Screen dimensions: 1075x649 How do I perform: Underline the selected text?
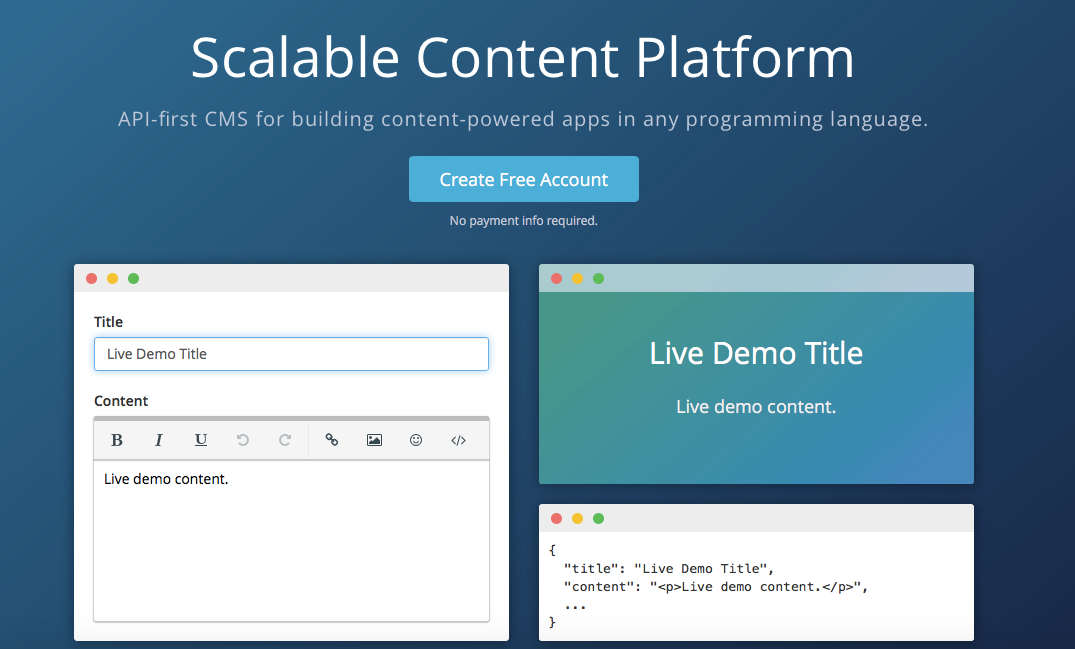[x=201, y=440]
